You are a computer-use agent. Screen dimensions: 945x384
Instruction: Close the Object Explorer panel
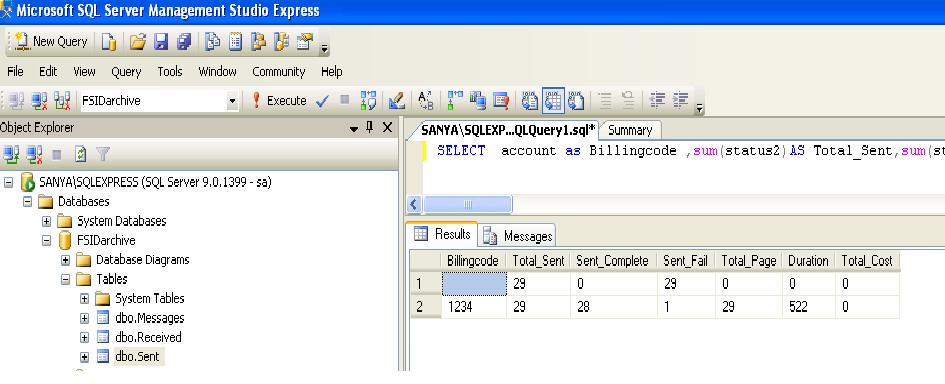pyautogui.click(x=388, y=128)
